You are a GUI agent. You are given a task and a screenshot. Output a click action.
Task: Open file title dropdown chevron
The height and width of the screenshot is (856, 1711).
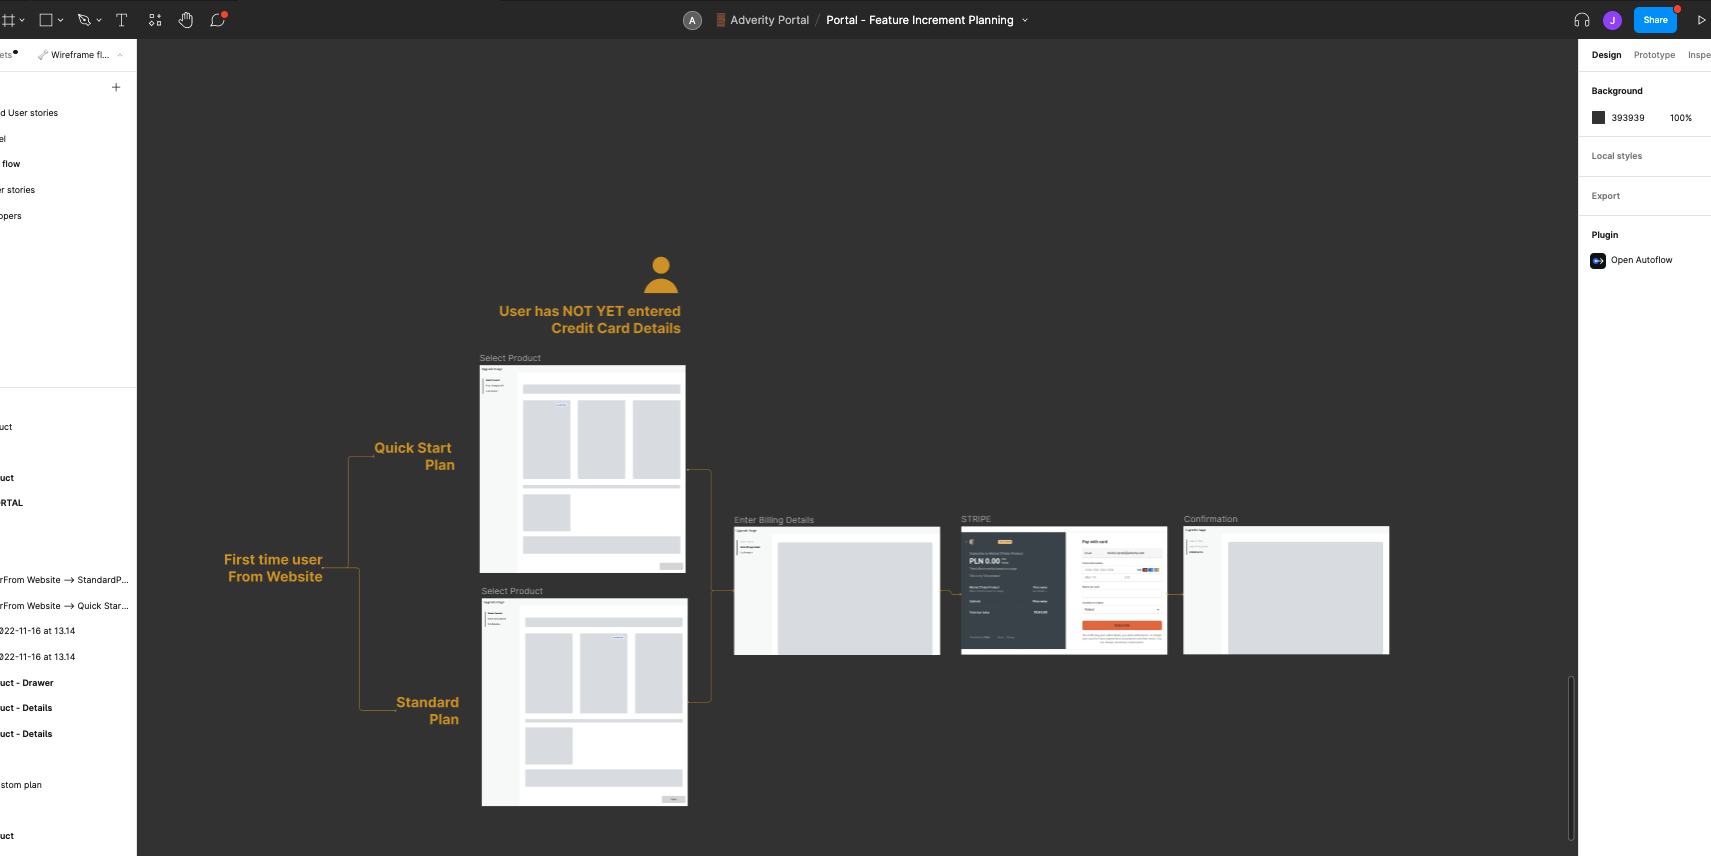(x=1025, y=20)
